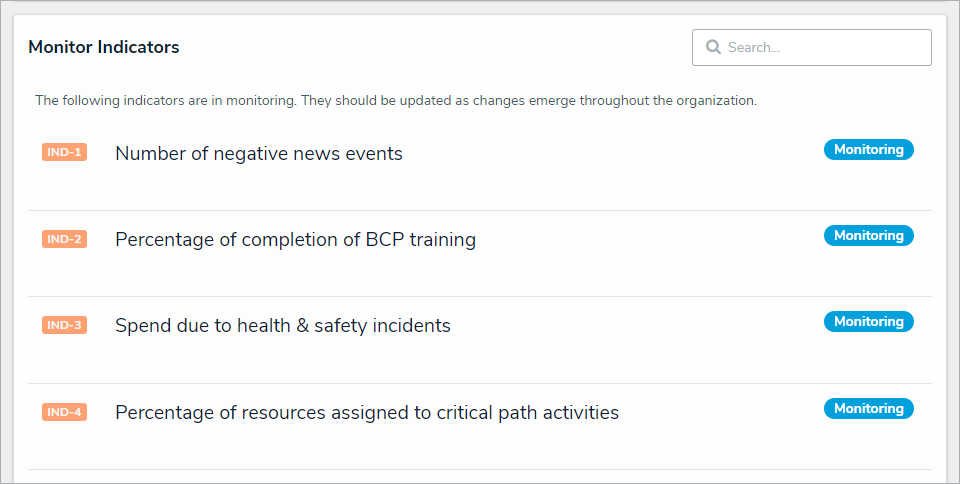The width and height of the screenshot is (960, 484).
Task: Click Monitoring badge for critical path activities
Action: pyautogui.click(x=868, y=409)
